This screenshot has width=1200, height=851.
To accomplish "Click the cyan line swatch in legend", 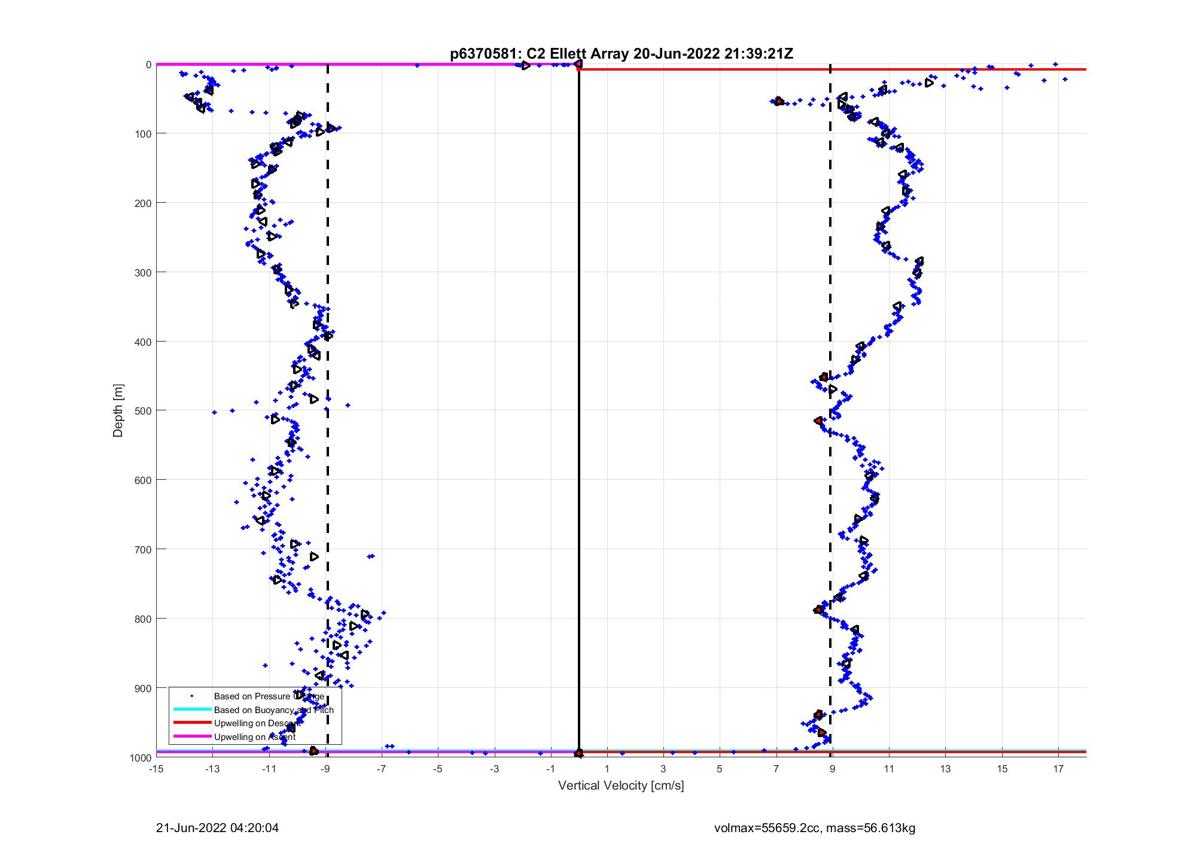I will (190, 709).
